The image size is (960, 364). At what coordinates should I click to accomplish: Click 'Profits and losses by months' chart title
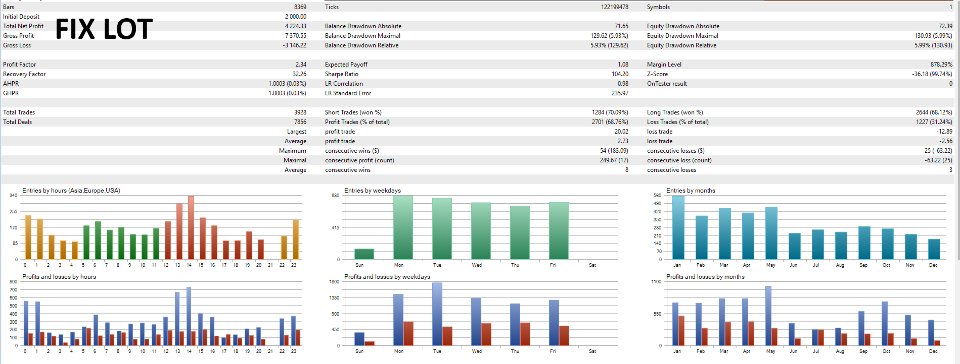(x=705, y=277)
